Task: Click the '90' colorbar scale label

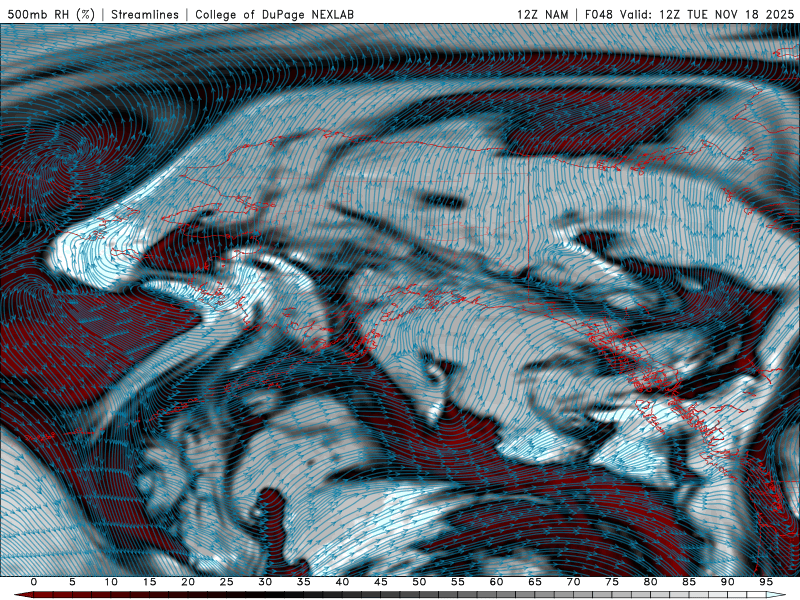Action: pos(727,582)
